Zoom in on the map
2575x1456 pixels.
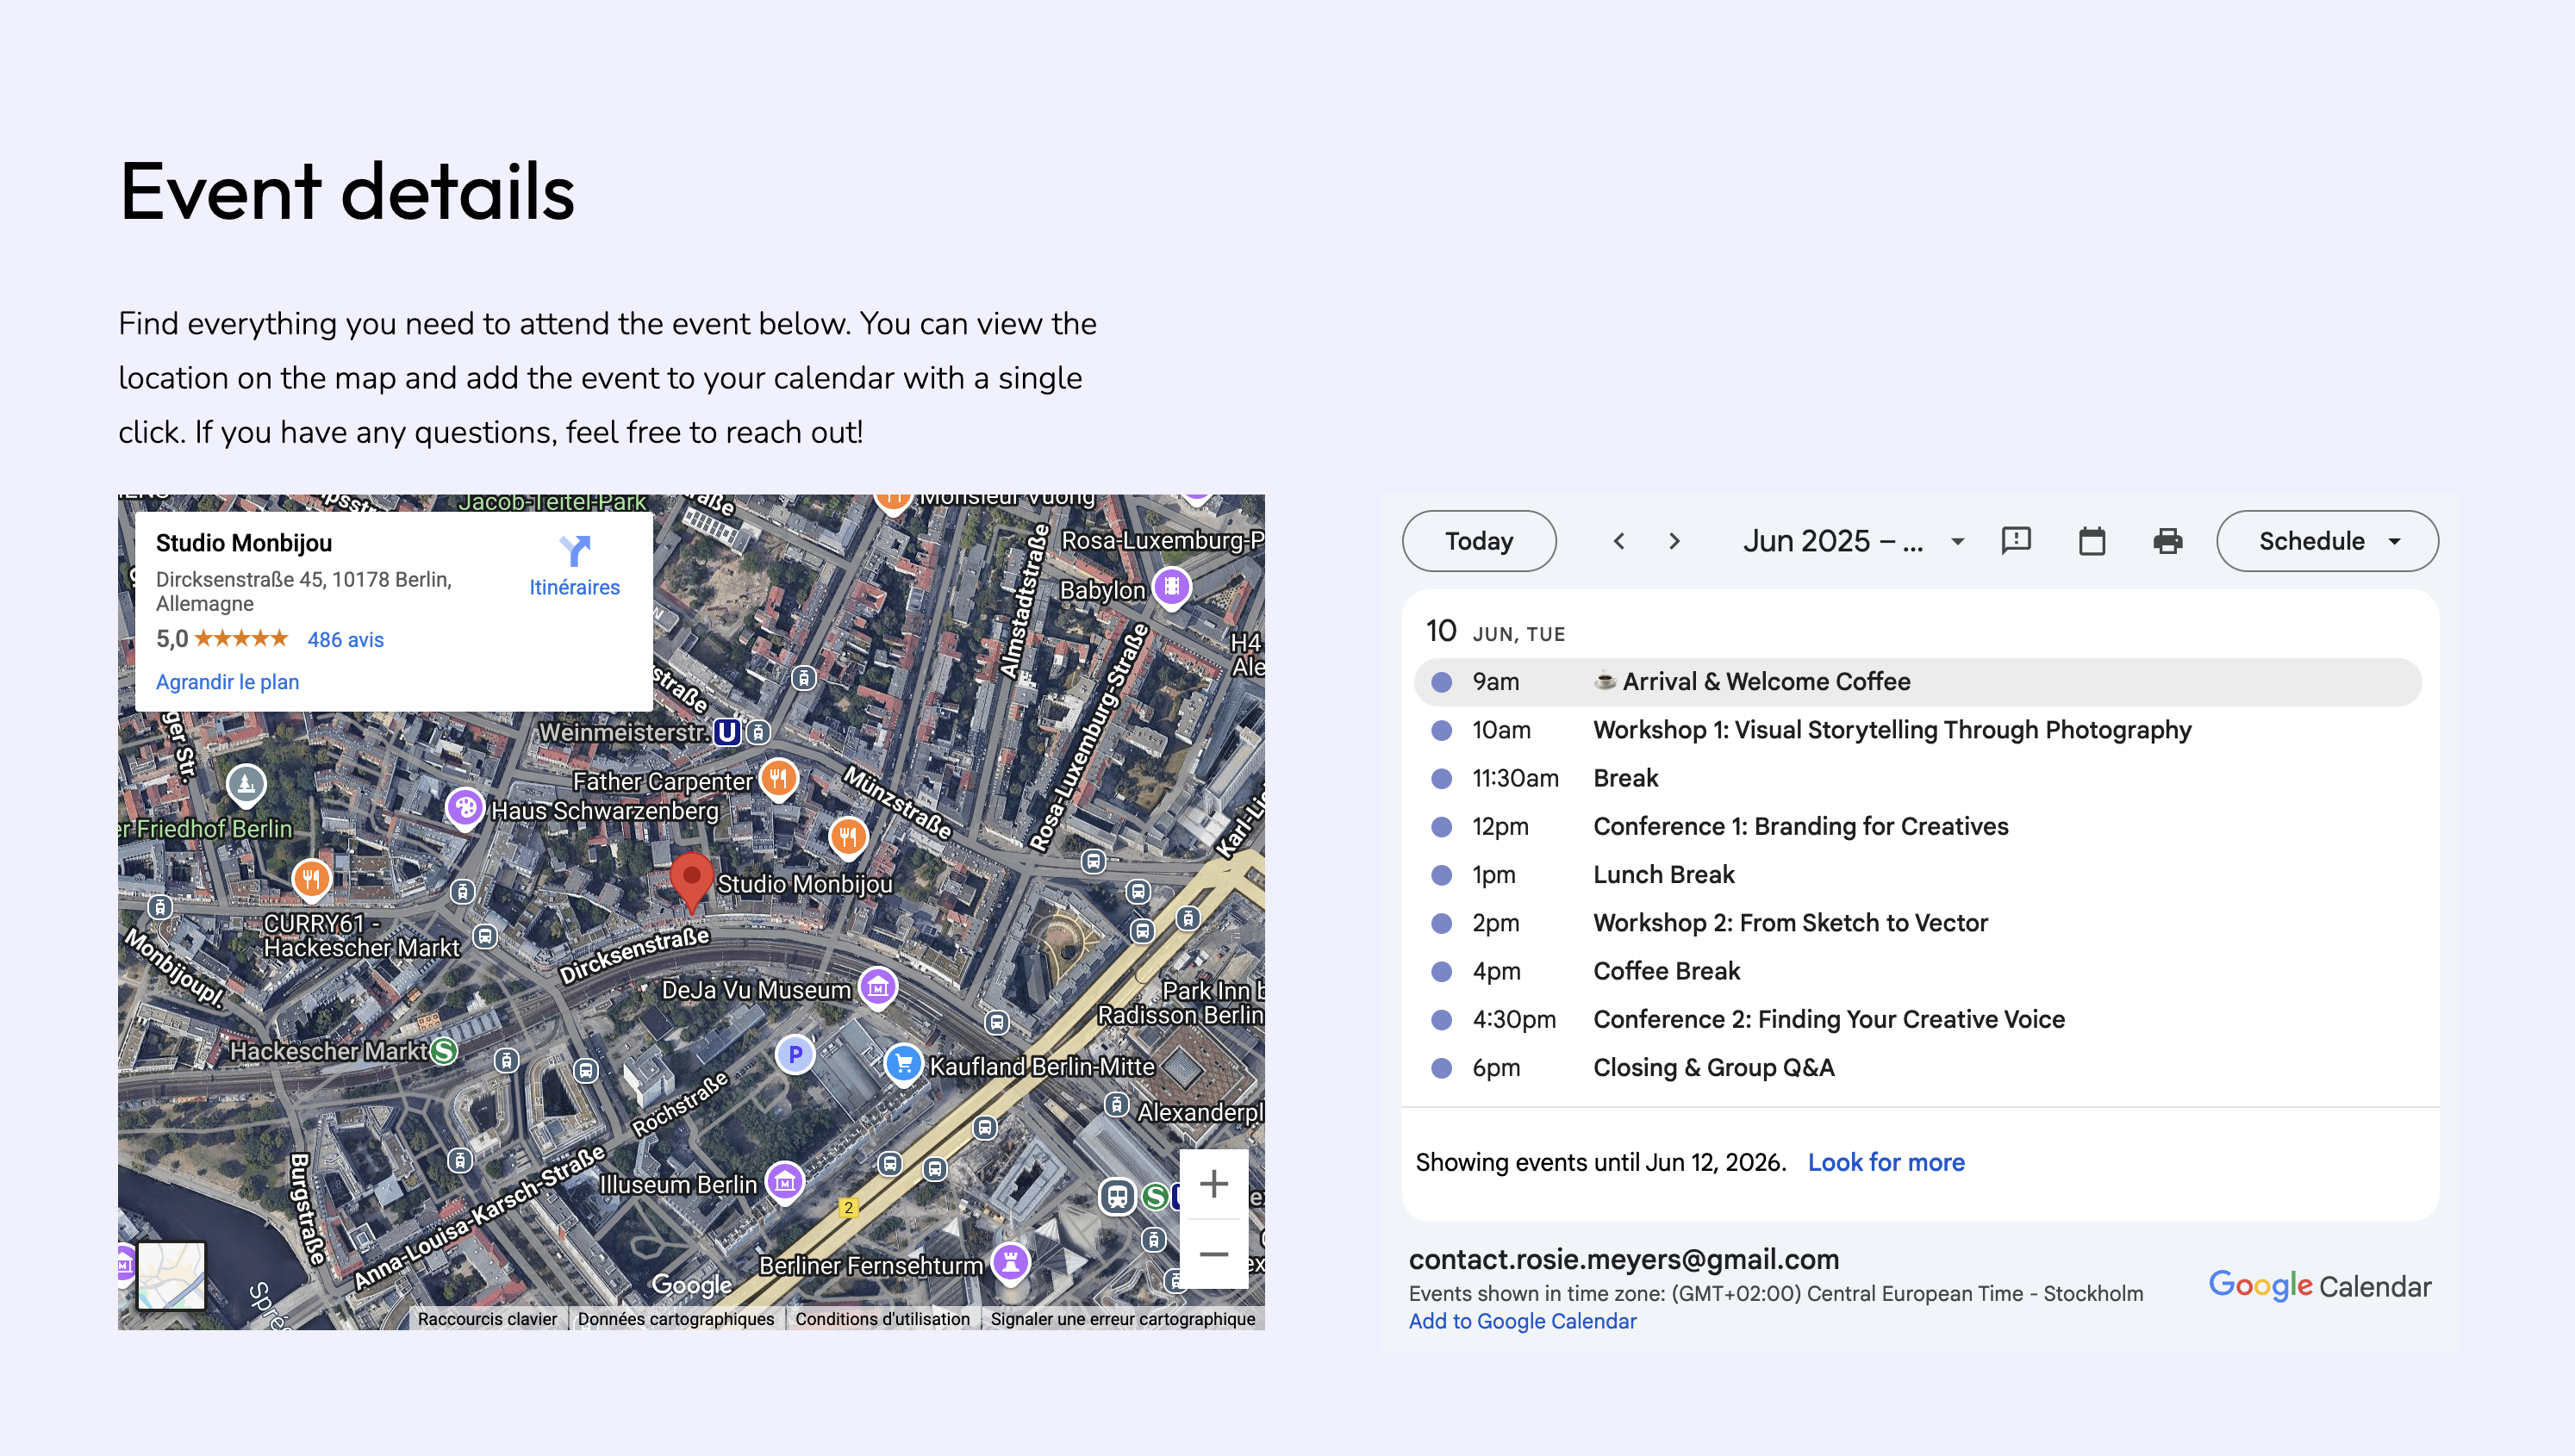[1213, 1183]
